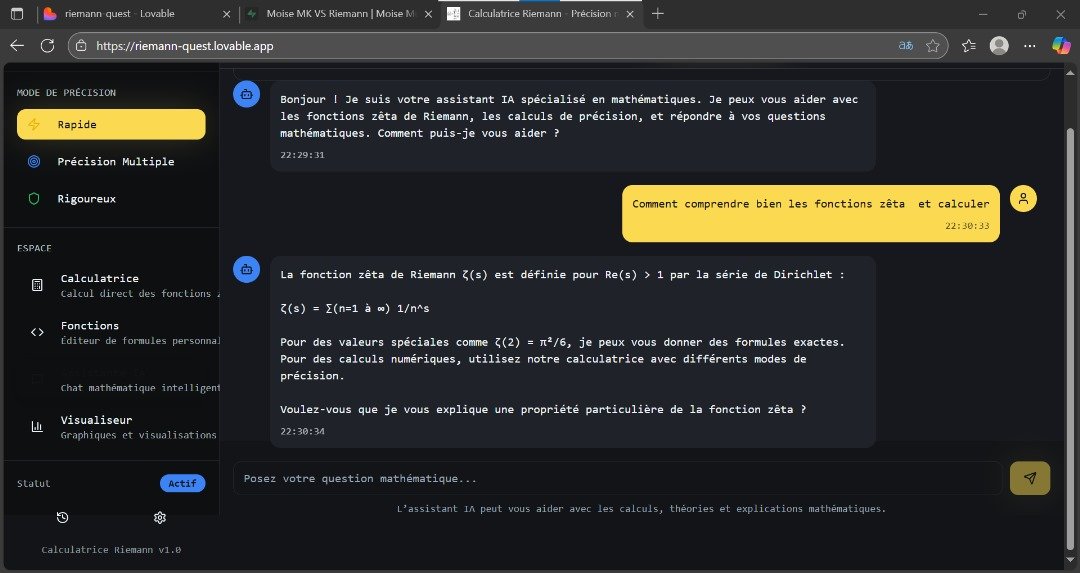Close the Calculatrice Riemann tab
Image resolution: width=1080 pixels, height=573 pixels.
[630, 14]
